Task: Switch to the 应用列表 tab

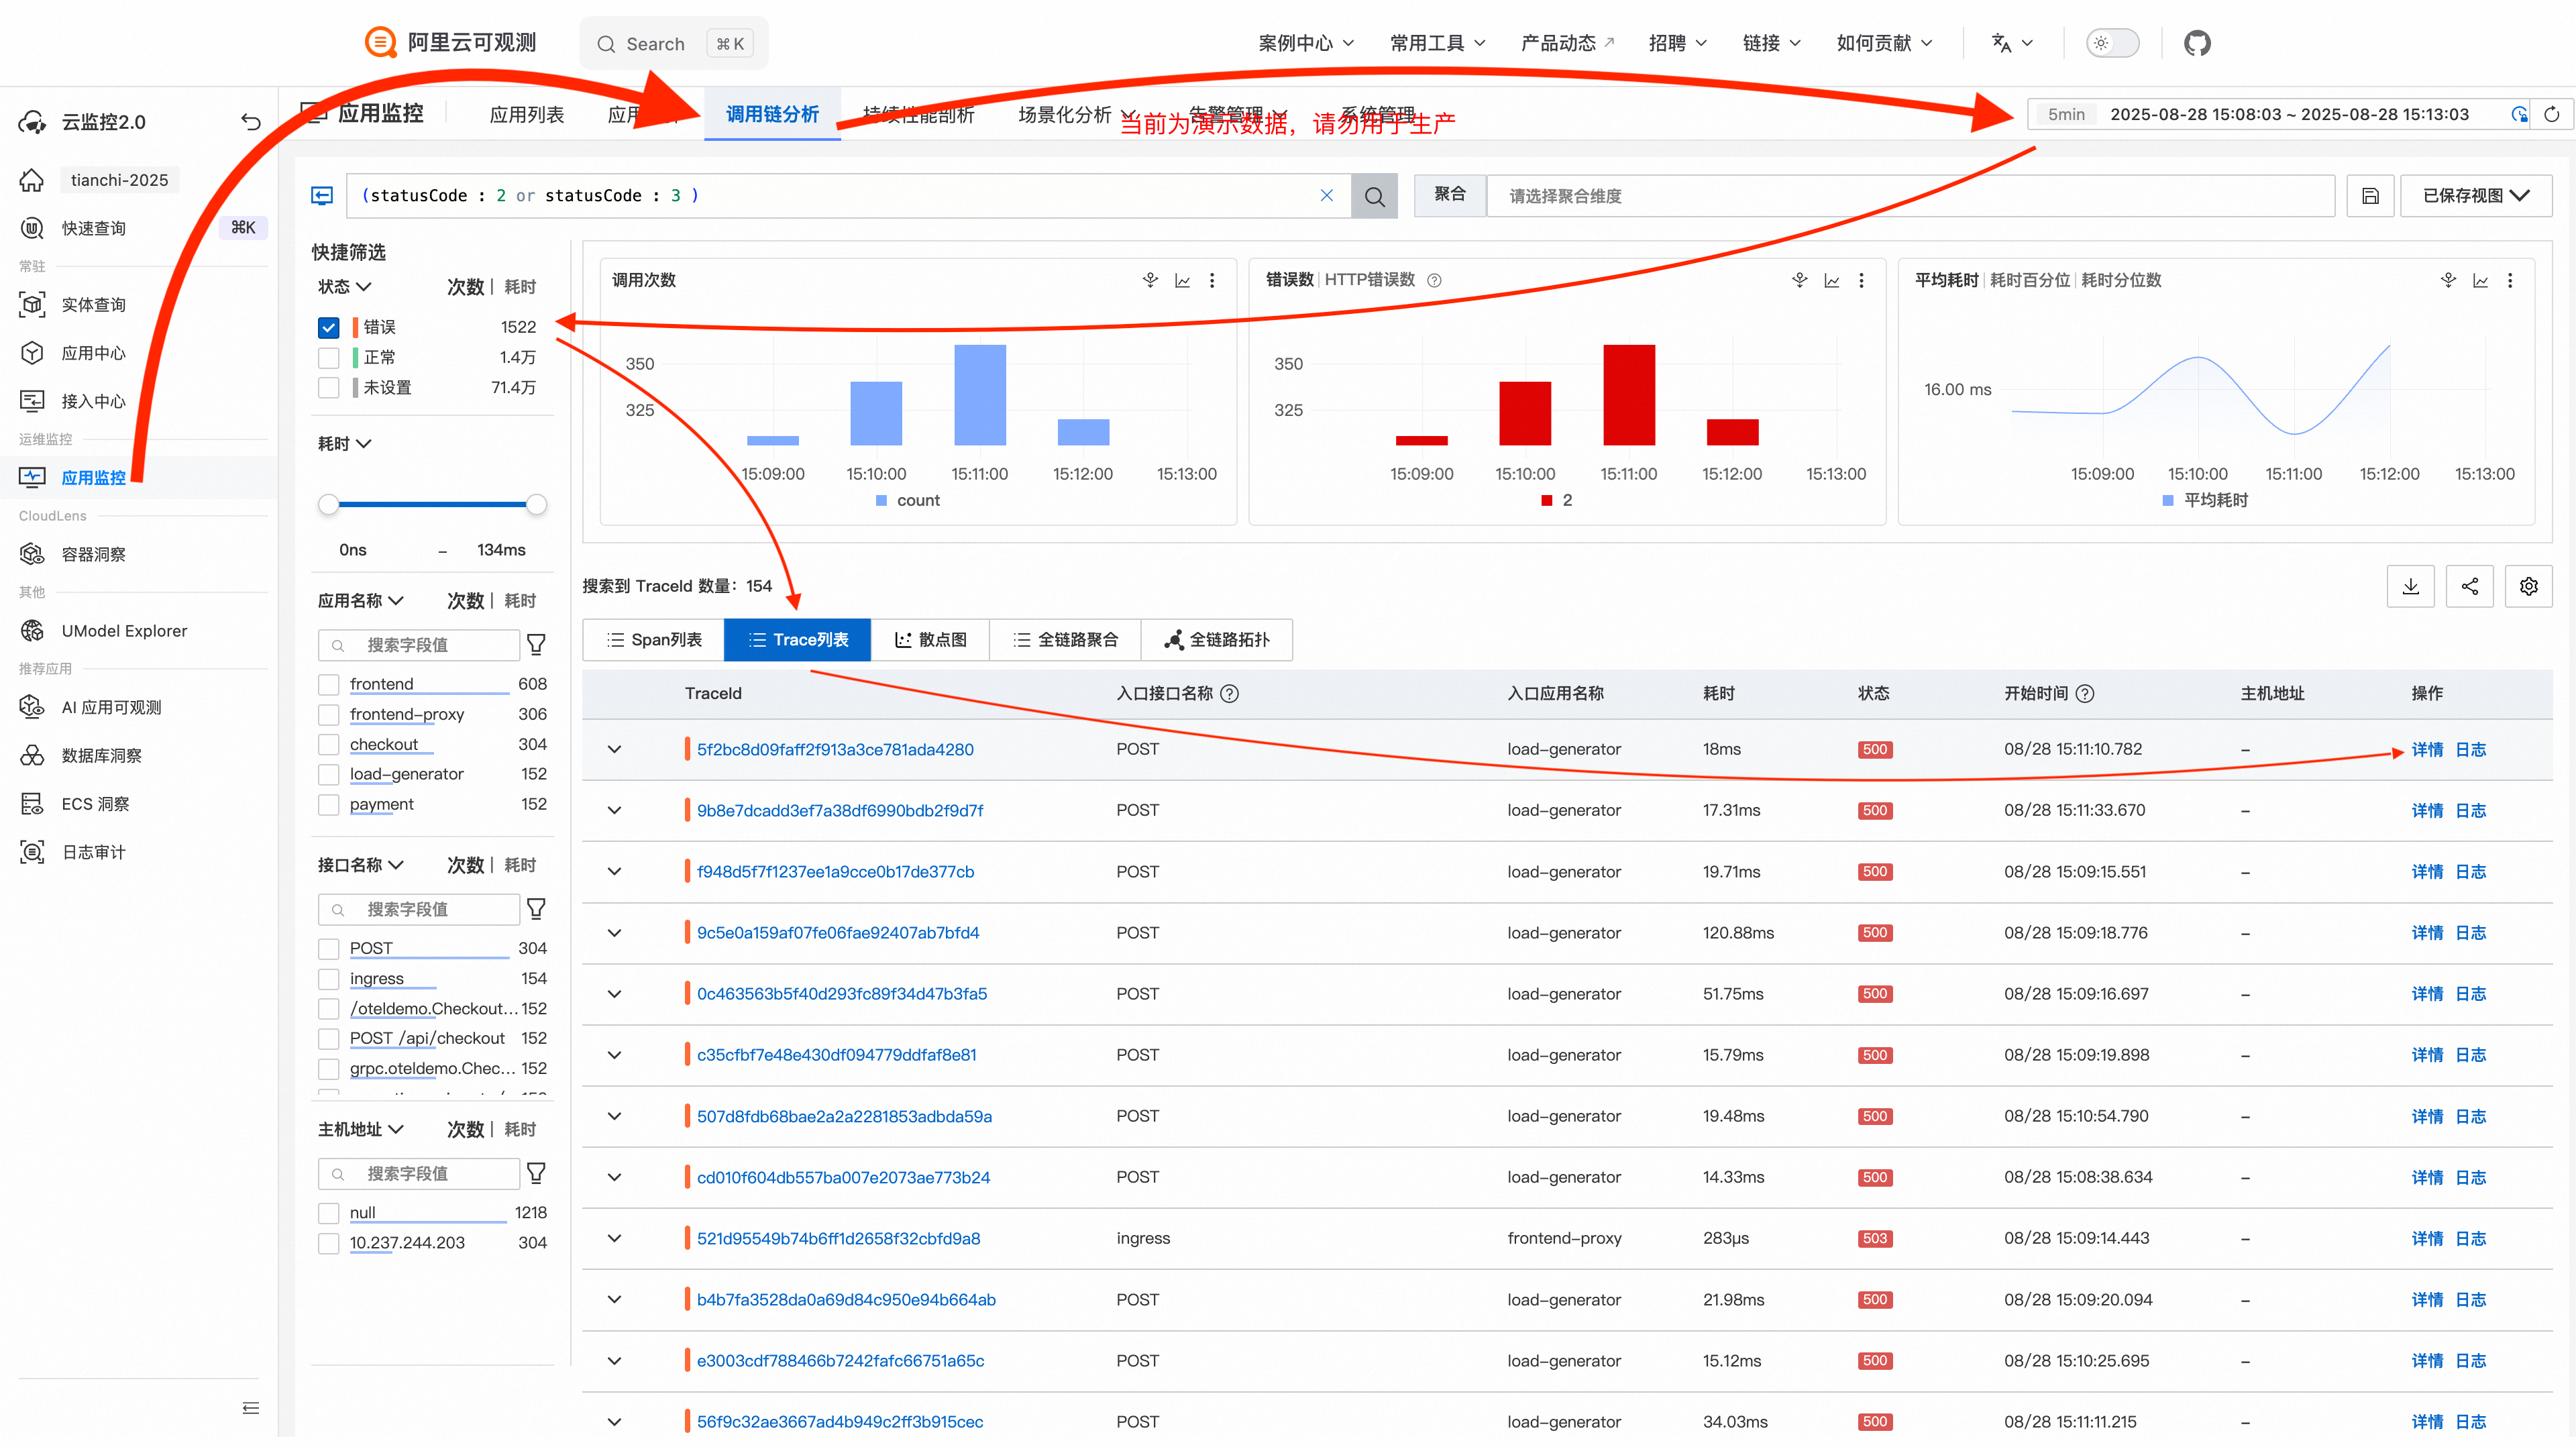Action: point(526,115)
